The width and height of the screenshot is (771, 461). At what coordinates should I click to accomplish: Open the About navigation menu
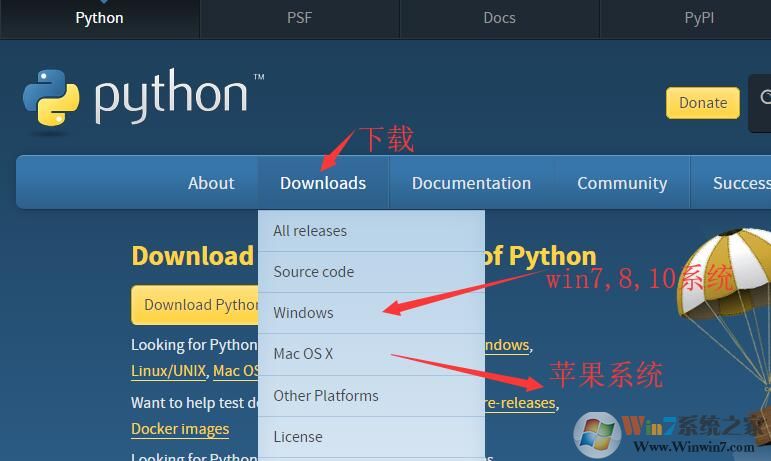point(211,183)
